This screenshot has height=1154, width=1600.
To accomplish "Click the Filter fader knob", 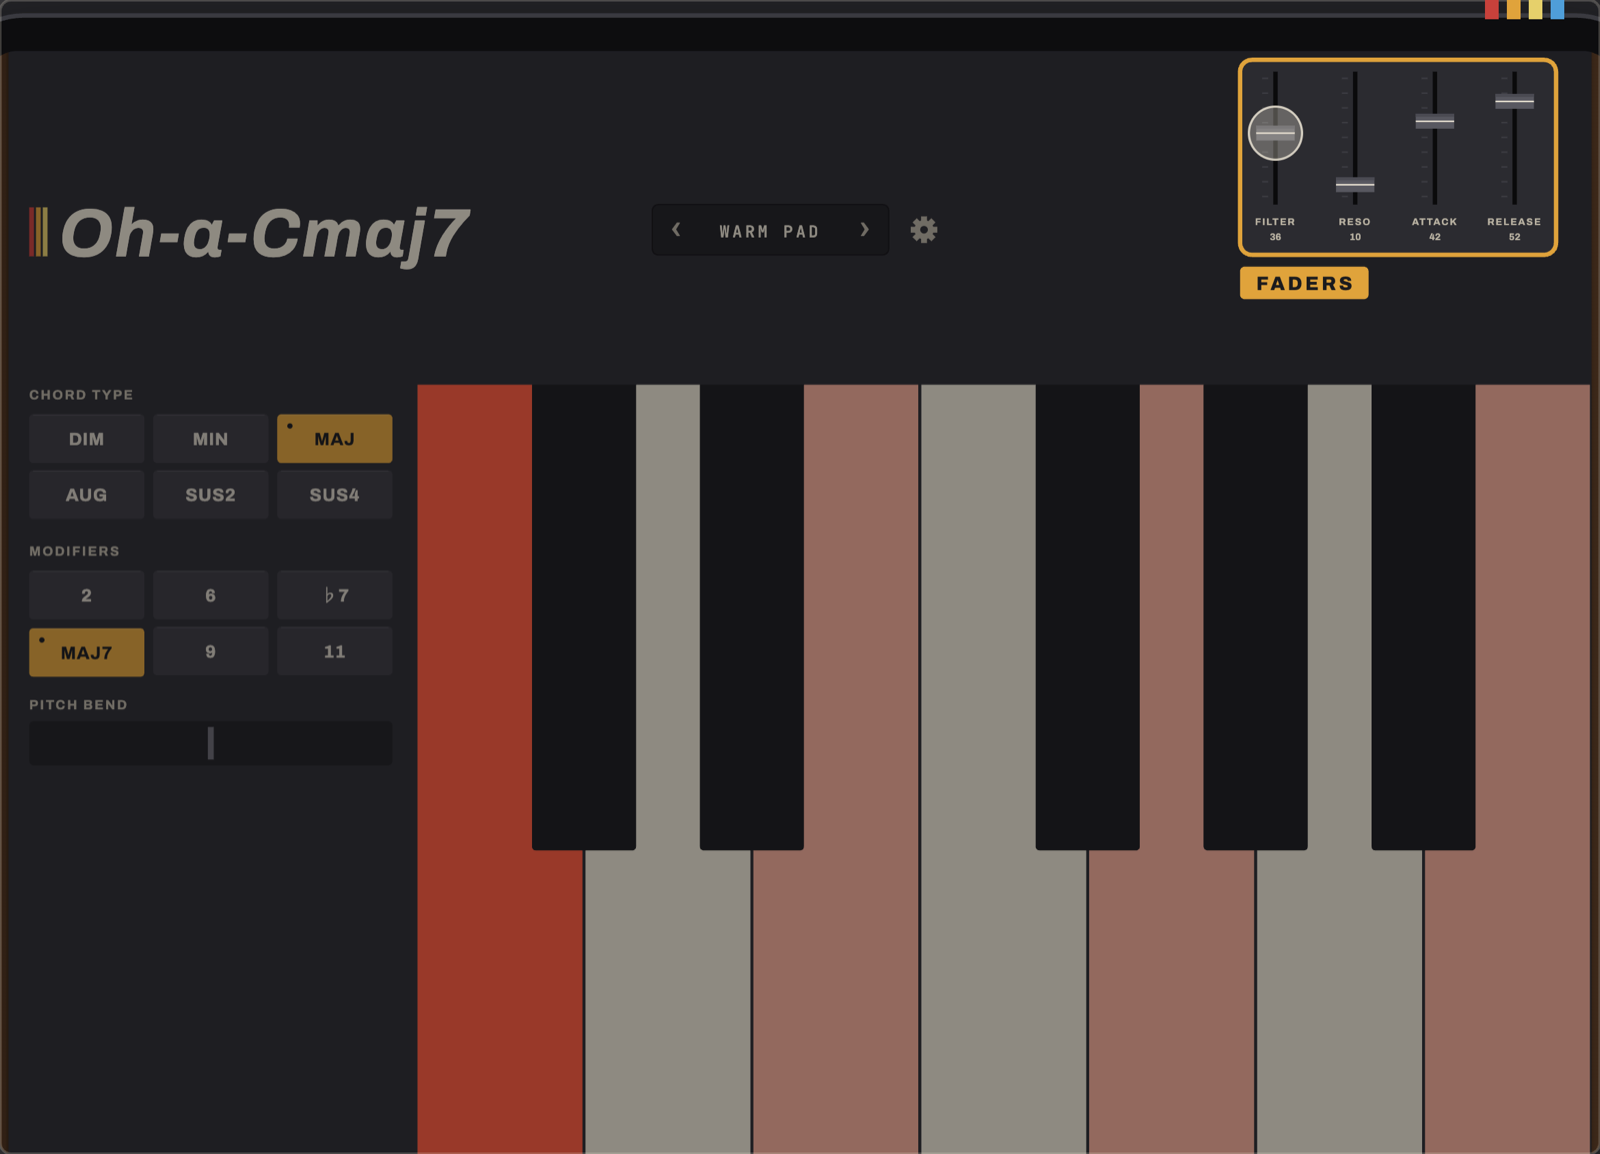I will [x=1275, y=133].
